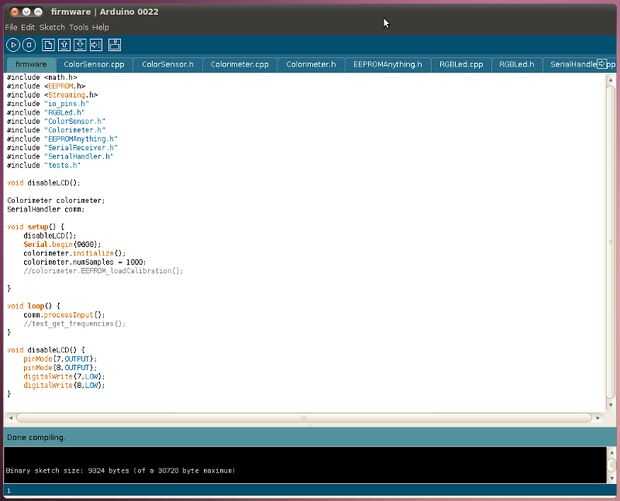
Task: Click the '#include "RGBLed.h"' line
Action: pos(46,112)
